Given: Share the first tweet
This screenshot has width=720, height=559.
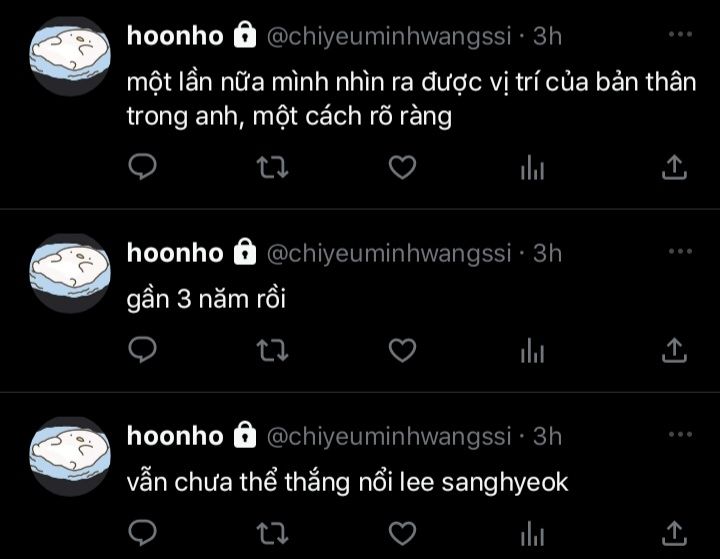Looking at the screenshot, I should click(674, 167).
